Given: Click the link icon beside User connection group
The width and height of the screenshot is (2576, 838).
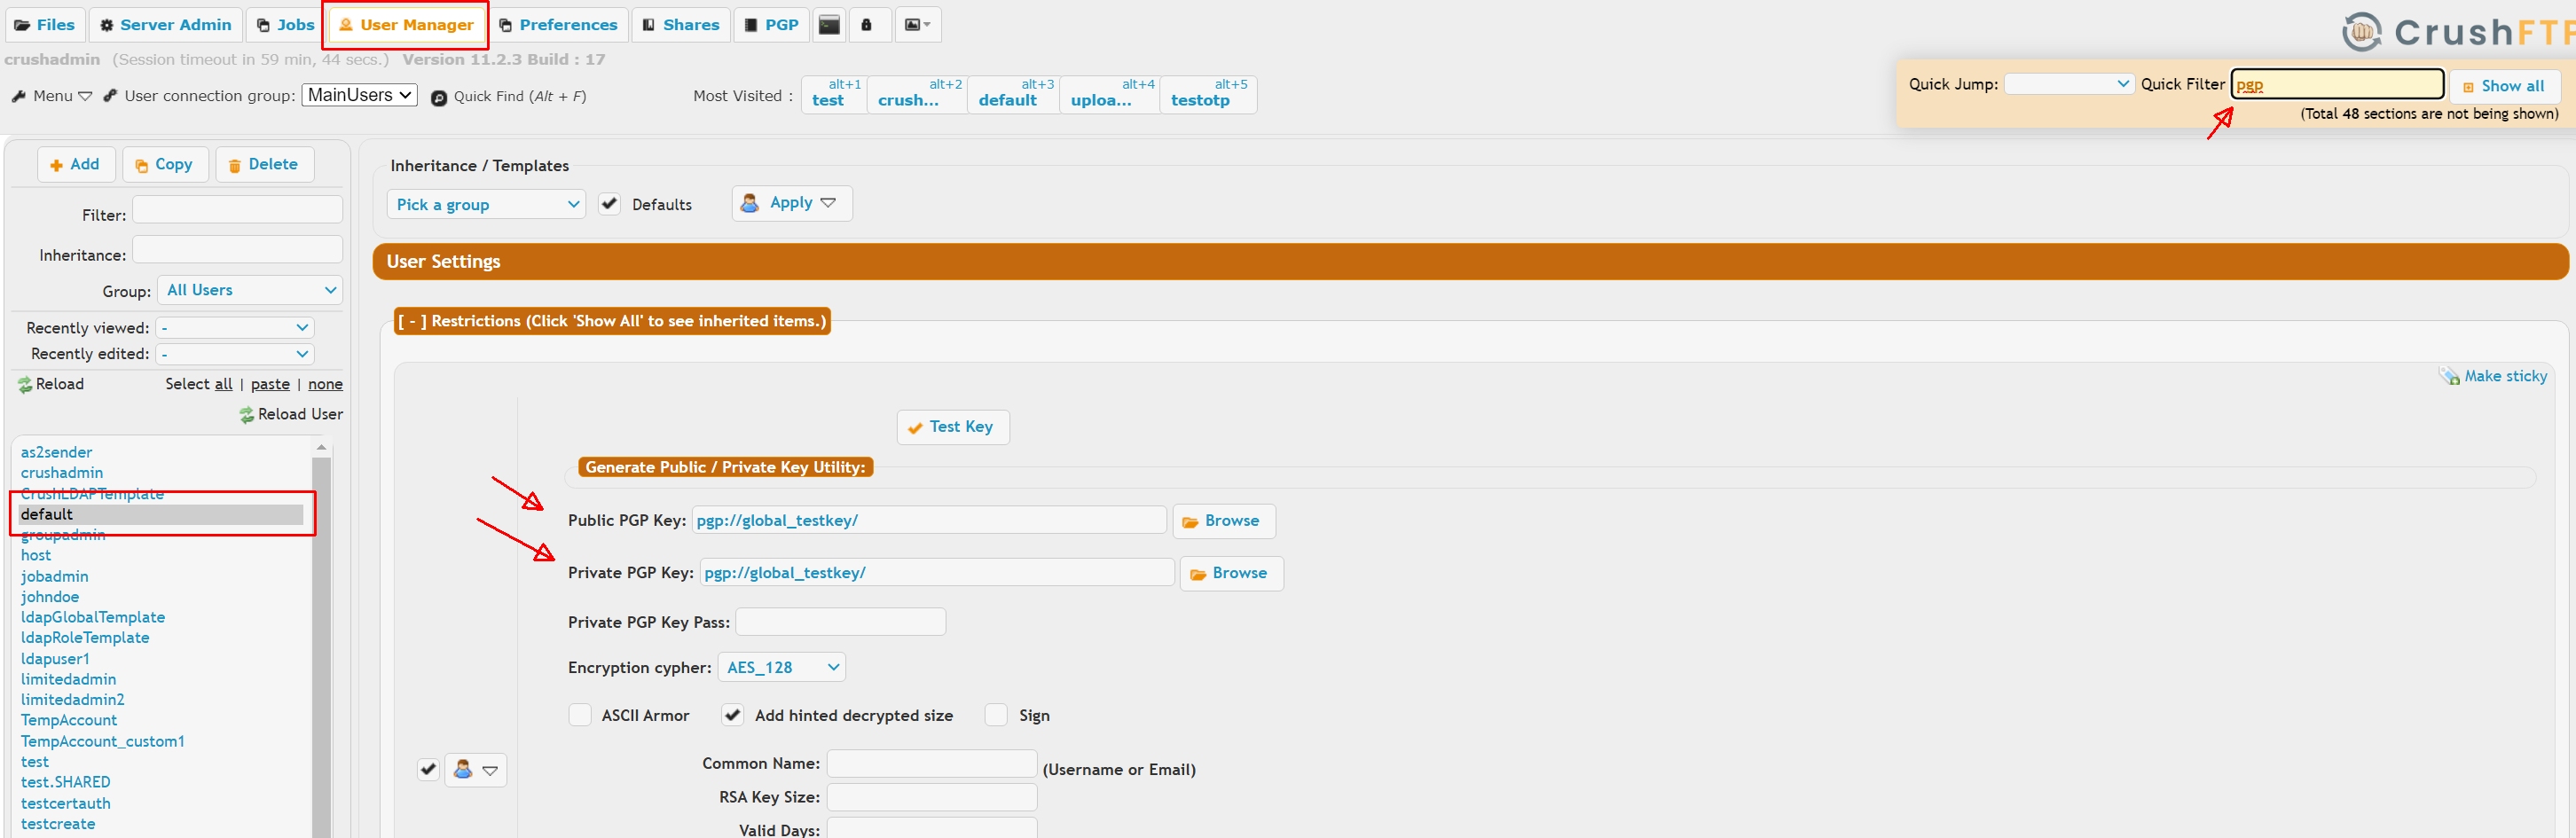Looking at the screenshot, I should click(x=110, y=96).
